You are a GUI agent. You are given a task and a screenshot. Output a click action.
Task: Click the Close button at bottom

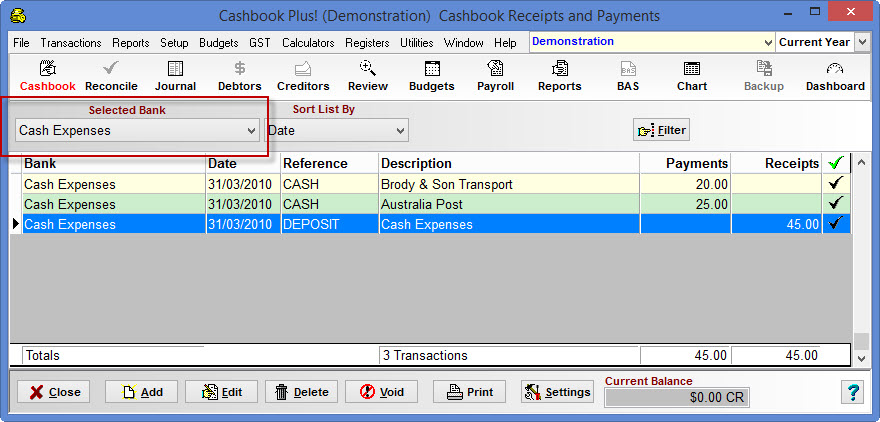pos(54,392)
